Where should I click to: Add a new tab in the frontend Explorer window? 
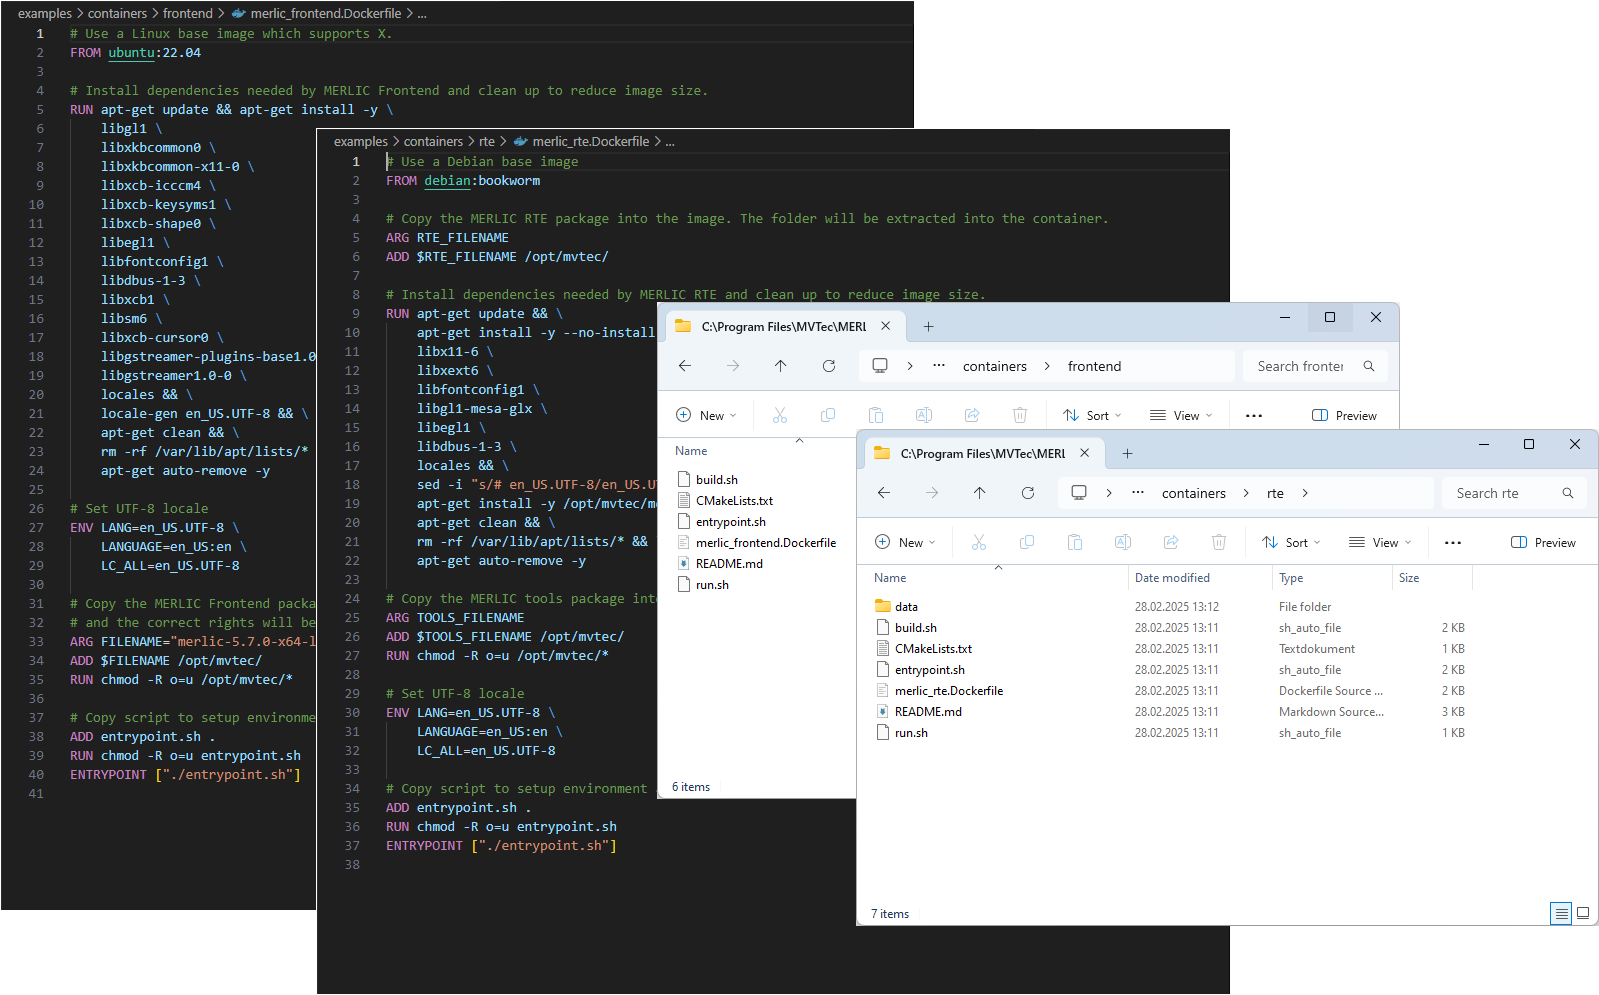point(928,326)
